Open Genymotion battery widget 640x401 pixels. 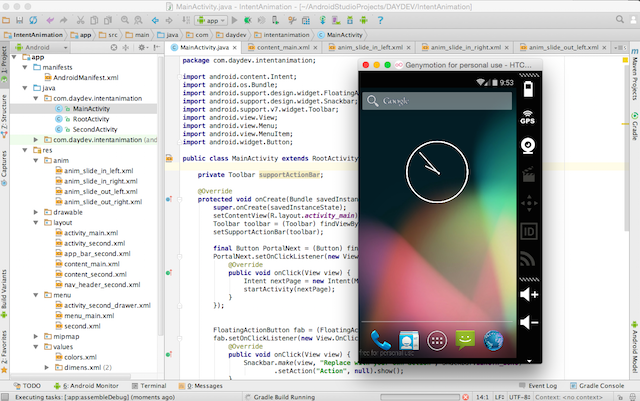tap(528, 89)
